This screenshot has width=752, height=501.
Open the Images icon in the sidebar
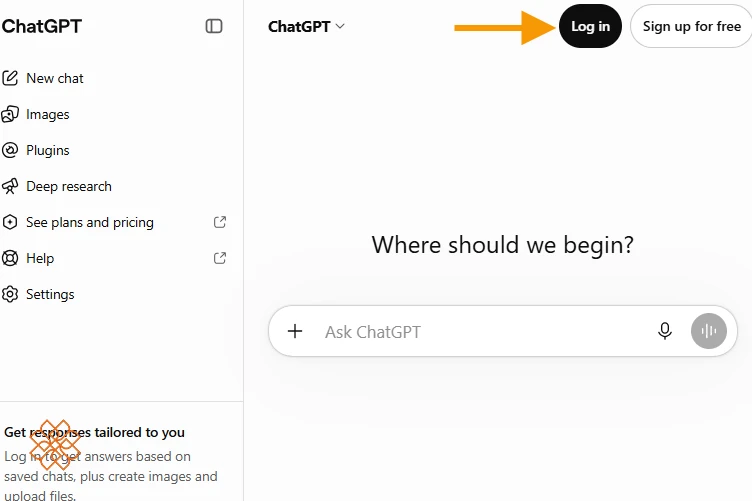[x=10, y=115]
